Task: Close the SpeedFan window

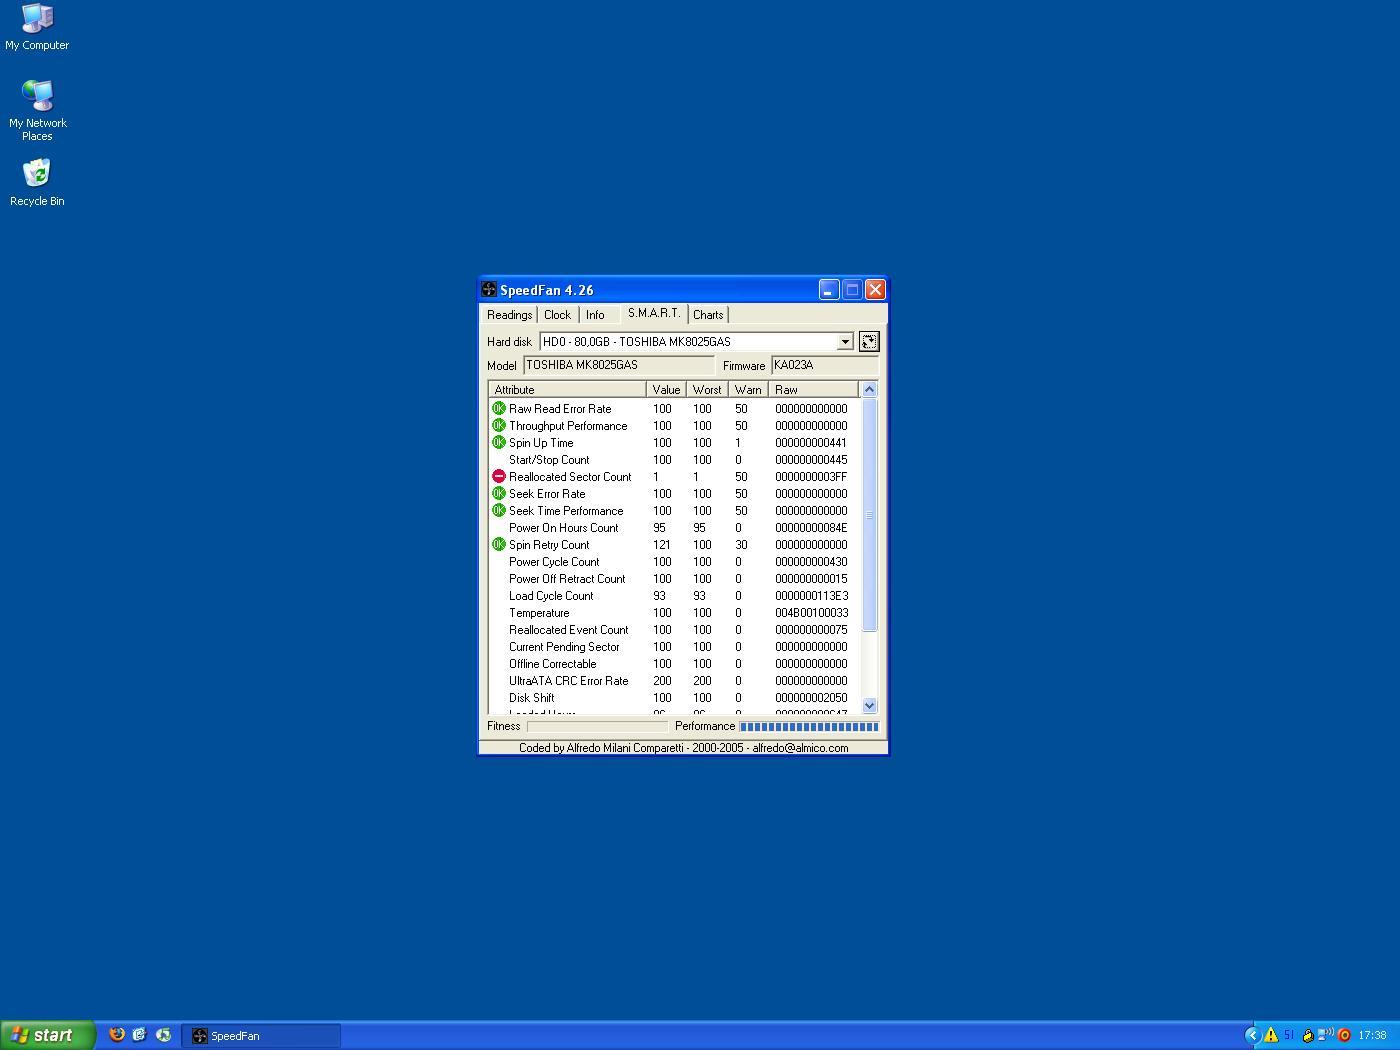Action: [875, 290]
